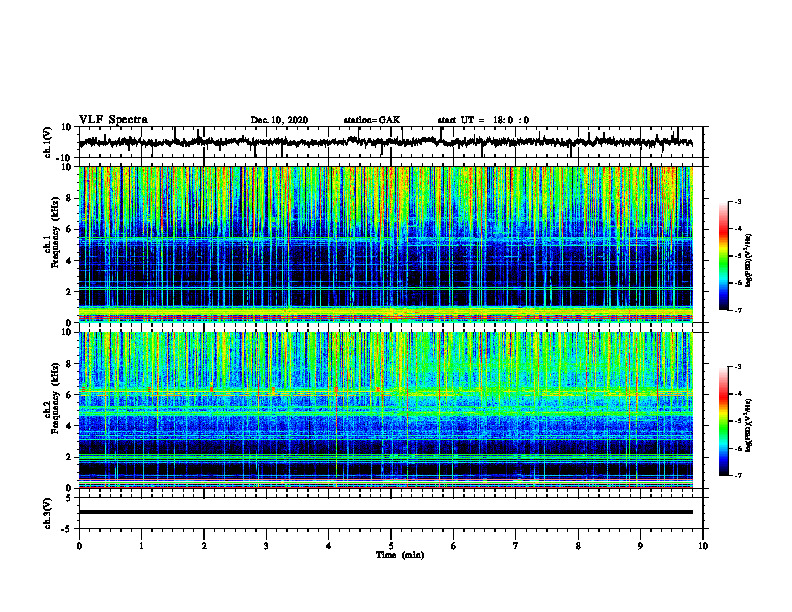792x612 pixels.
Task: Click the ch.2 color scale bar
Action: (x=724, y=421)
